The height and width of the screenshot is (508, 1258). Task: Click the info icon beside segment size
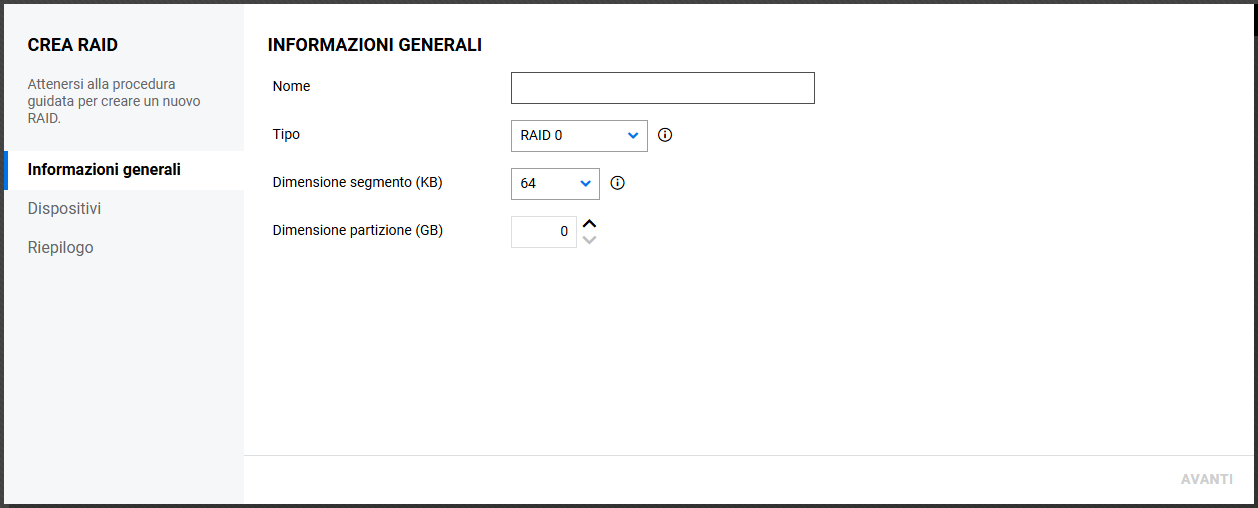point(617,183)
